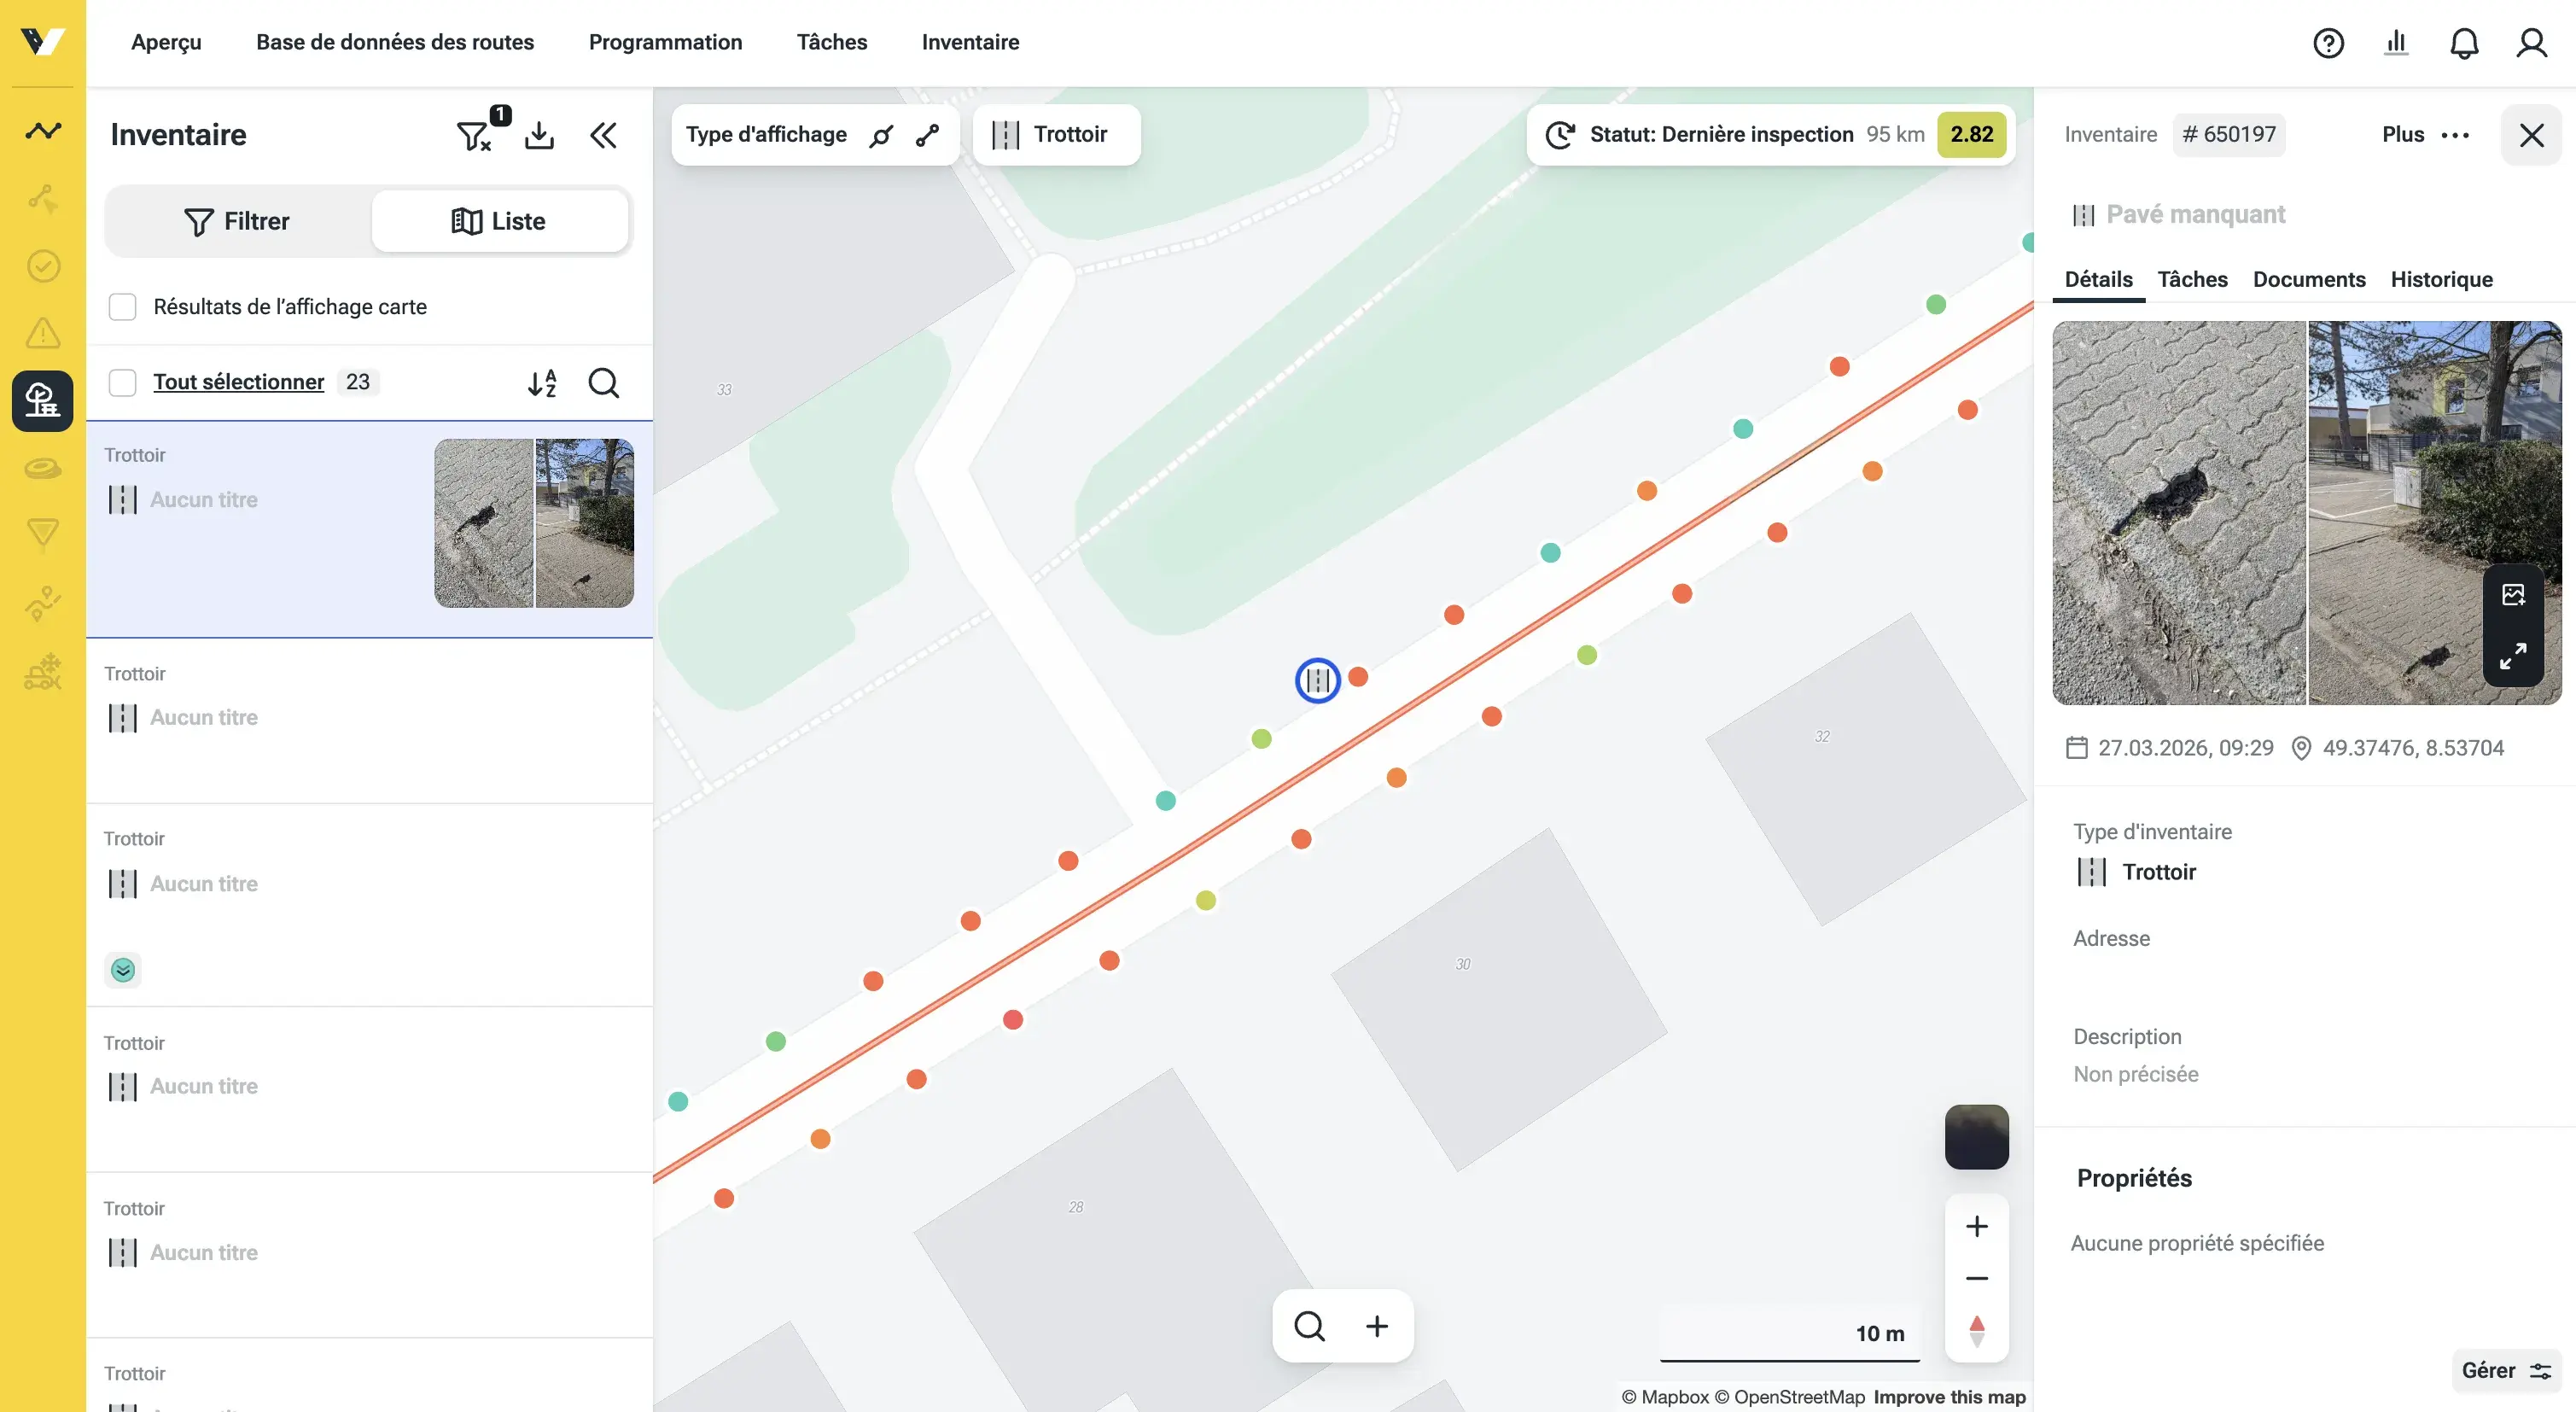Open the pothole close-up photo
Viewport: 2576px width, 1412px height.
[x=2178, y=512]
